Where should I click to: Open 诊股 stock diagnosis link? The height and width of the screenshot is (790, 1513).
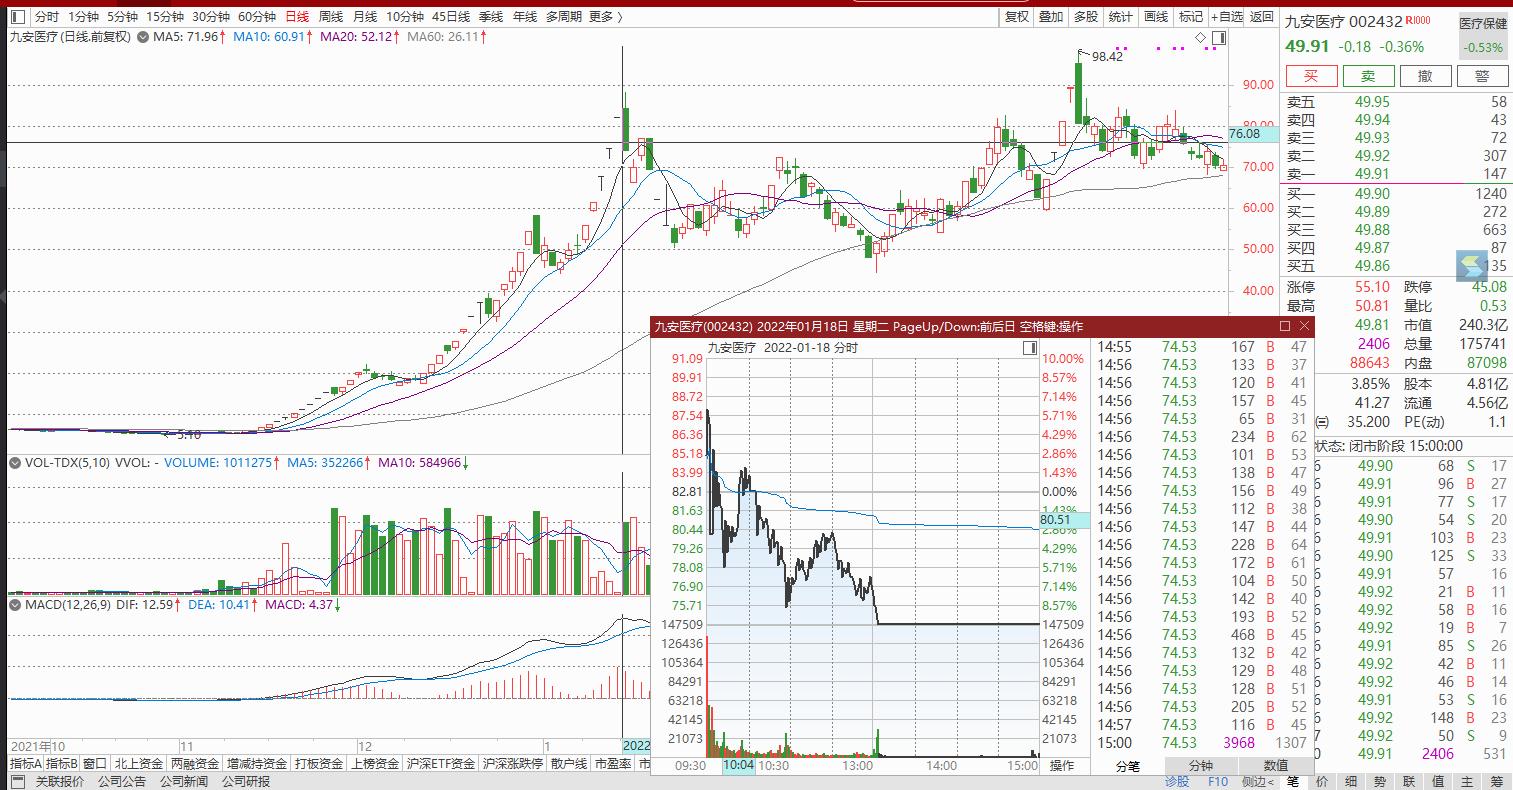[x=1177, y=782]
